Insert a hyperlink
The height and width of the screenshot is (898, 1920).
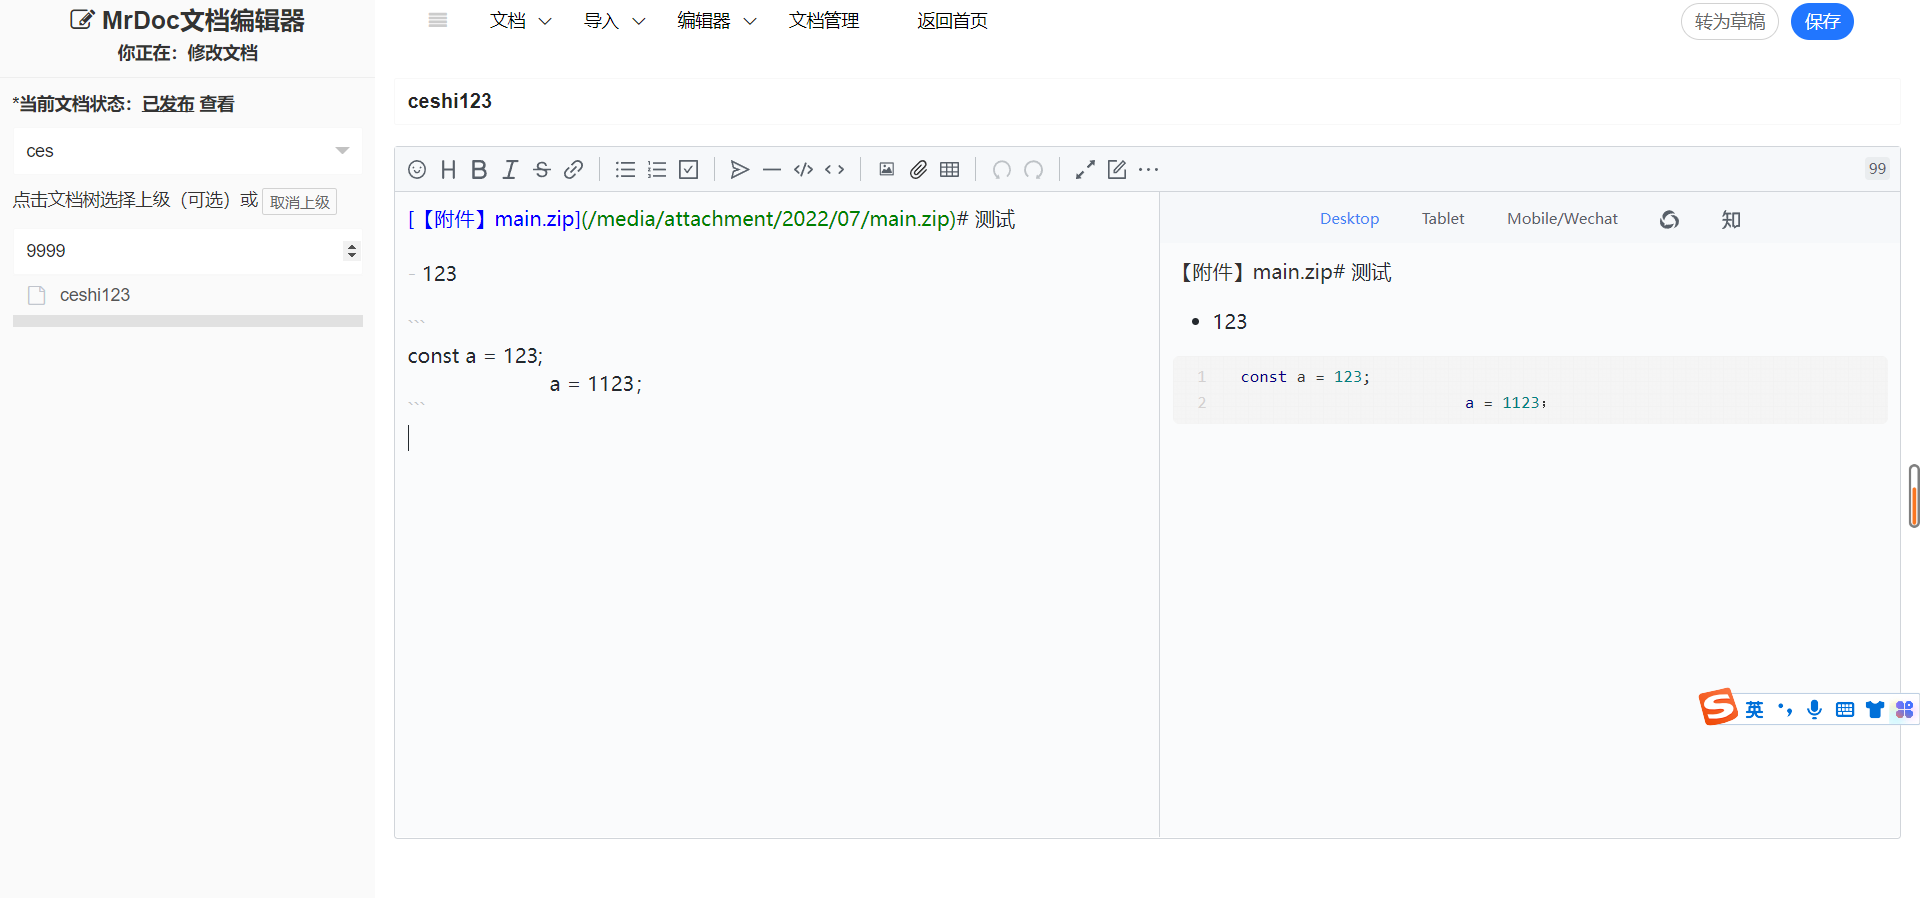tap(573, 170)
